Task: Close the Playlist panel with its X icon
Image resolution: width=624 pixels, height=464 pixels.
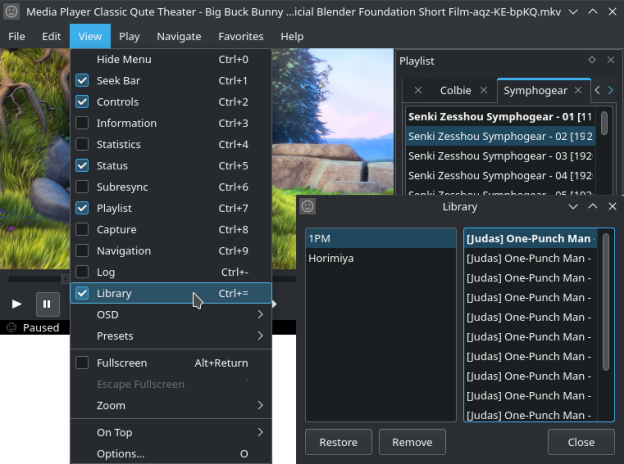Action: pyautogui.click(x=611, y=61)
